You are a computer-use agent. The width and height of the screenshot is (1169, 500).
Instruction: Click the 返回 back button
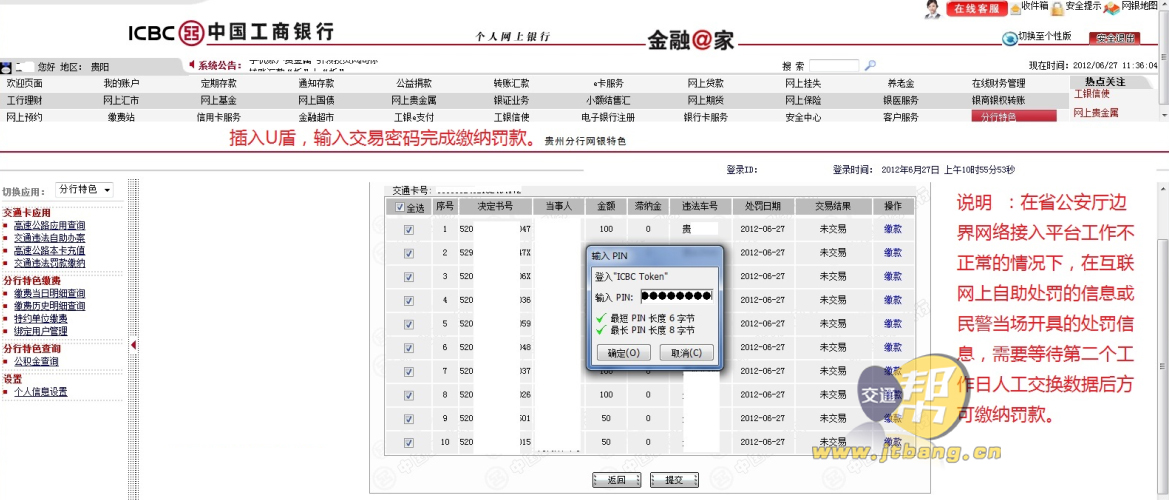pyautogui.click(x=617, y=480)
